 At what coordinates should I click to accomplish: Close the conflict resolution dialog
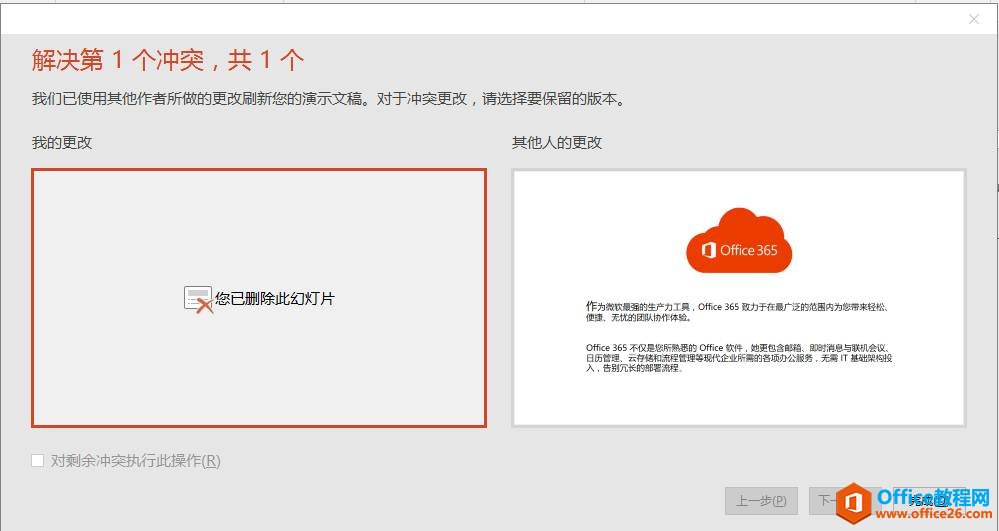tap(974, 19)
